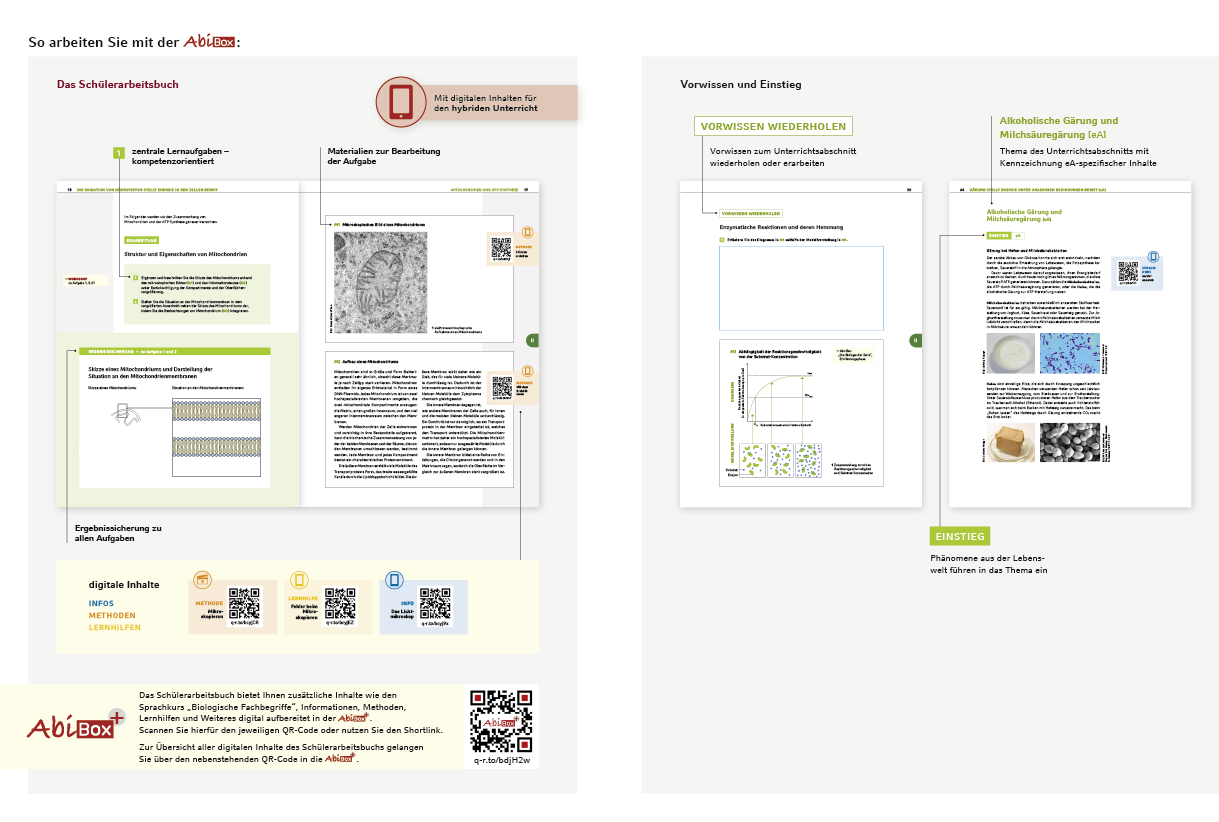Click the blue Info tablet icon
Screen dimensions: 1219x822
click(394, 580)
